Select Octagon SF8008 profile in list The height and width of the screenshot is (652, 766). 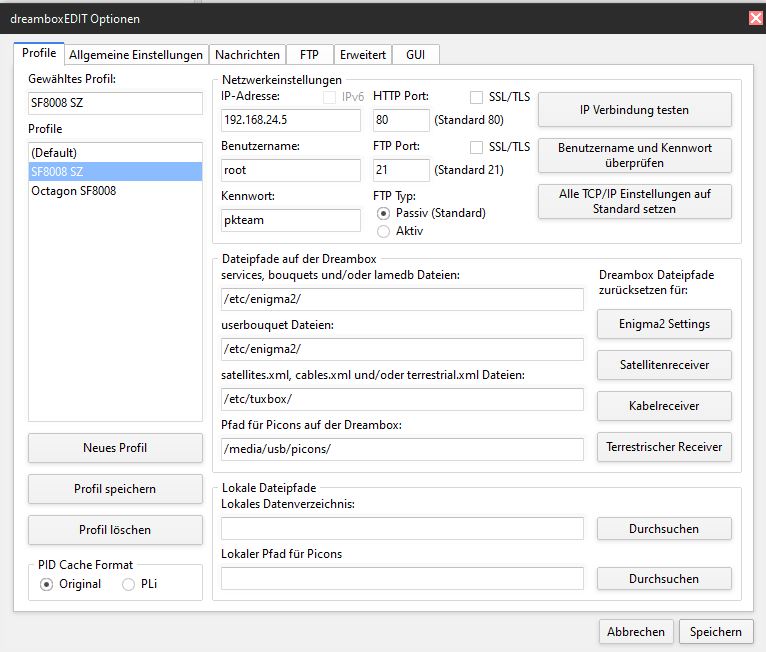click(73, 190)
